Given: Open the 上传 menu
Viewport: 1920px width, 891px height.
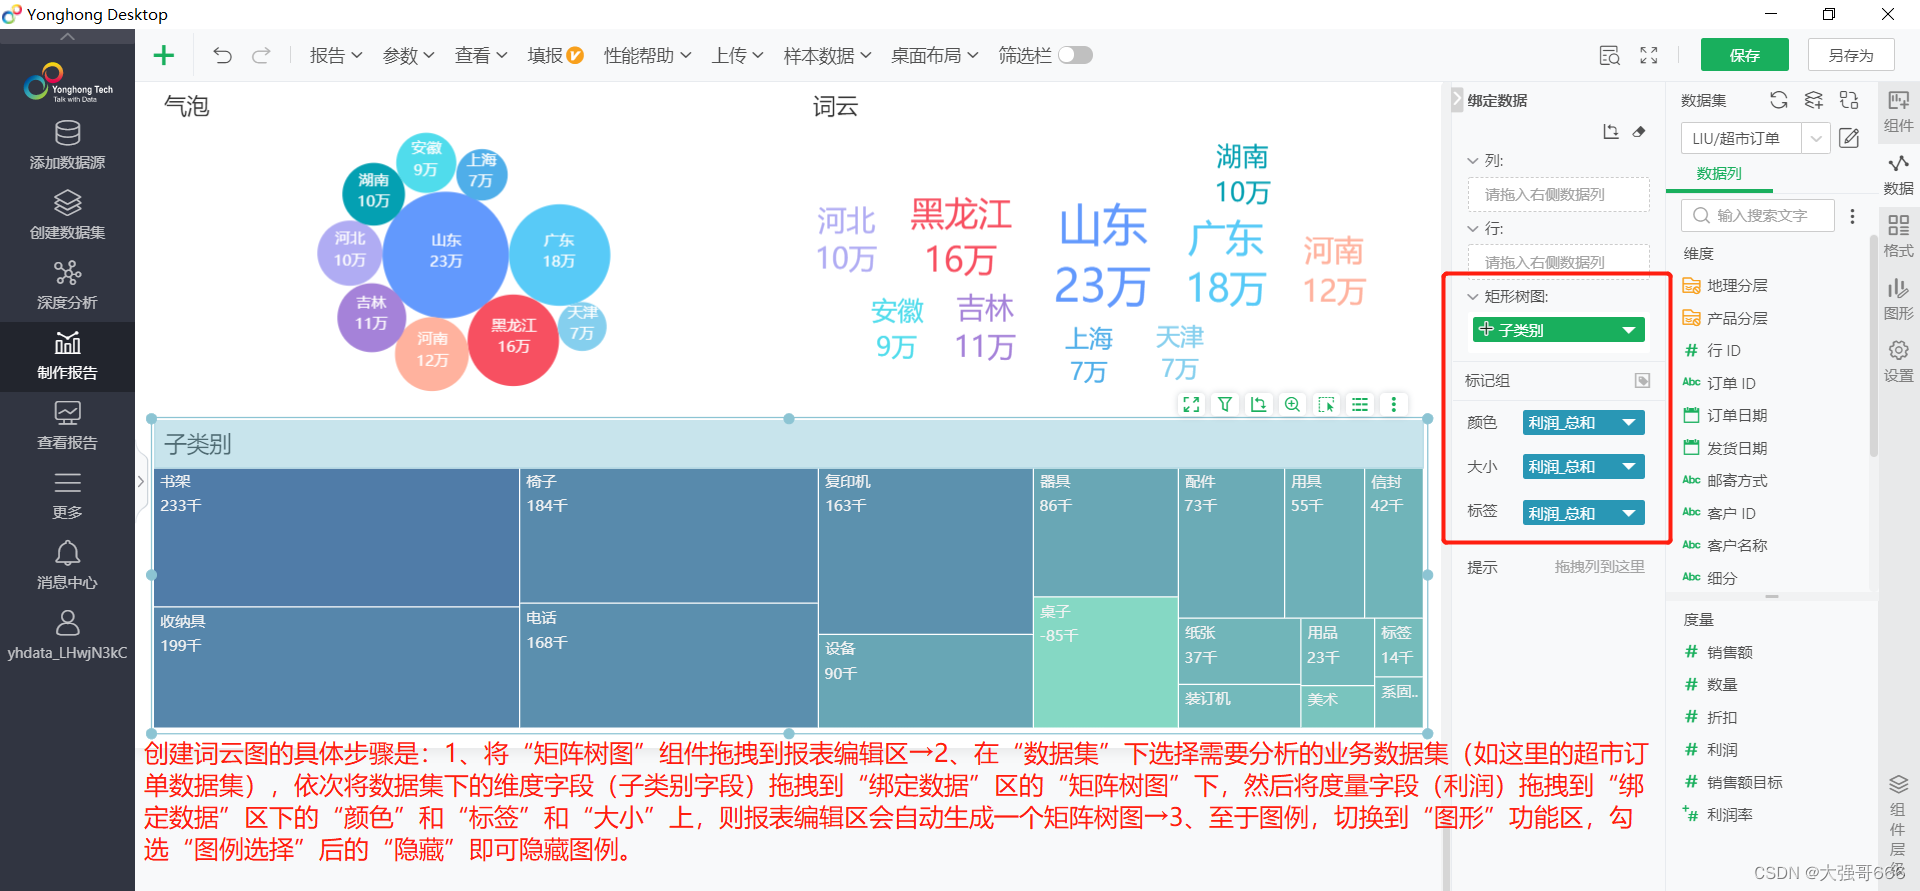Looking at the screenshot, I should coord(737,56).
